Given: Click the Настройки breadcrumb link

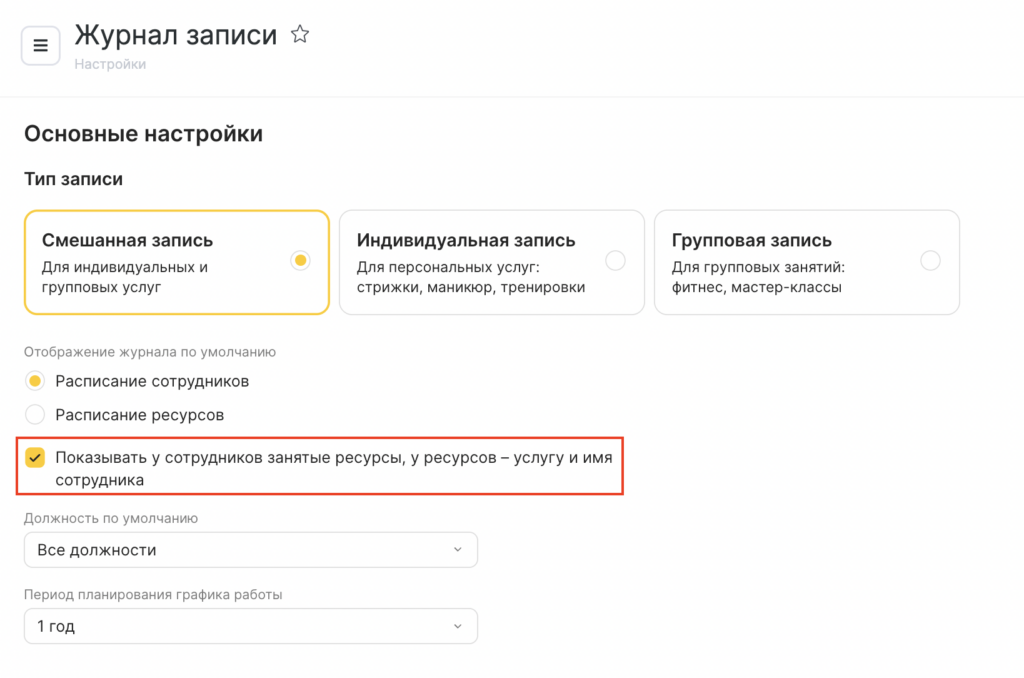Looking at the screenshot, I should click(x=110, y=64).
